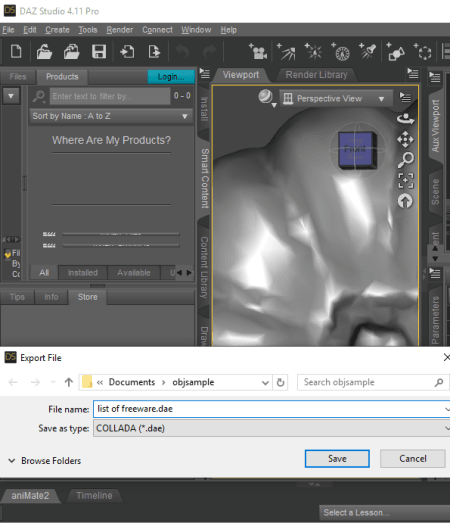Click the viewport Pan arrows icon
450x523 pixels.
click(405, 139)
